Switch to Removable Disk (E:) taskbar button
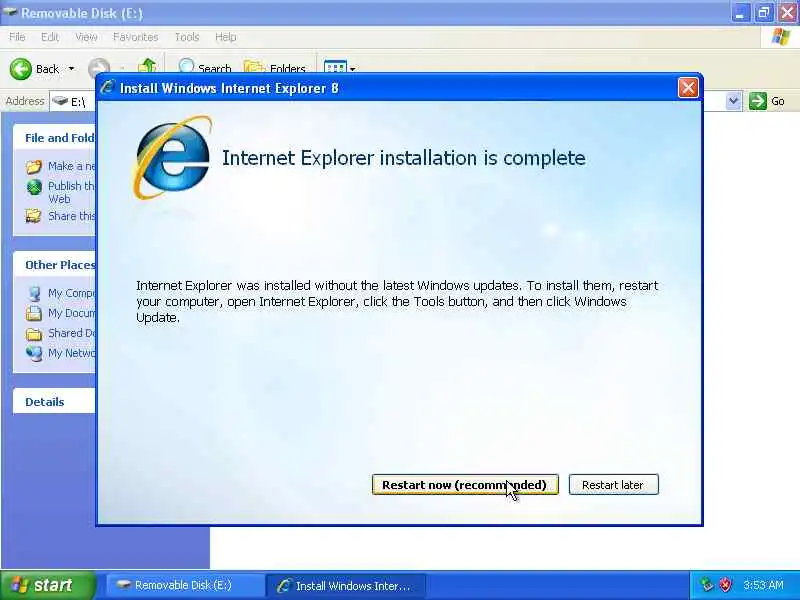 [185, 585]
